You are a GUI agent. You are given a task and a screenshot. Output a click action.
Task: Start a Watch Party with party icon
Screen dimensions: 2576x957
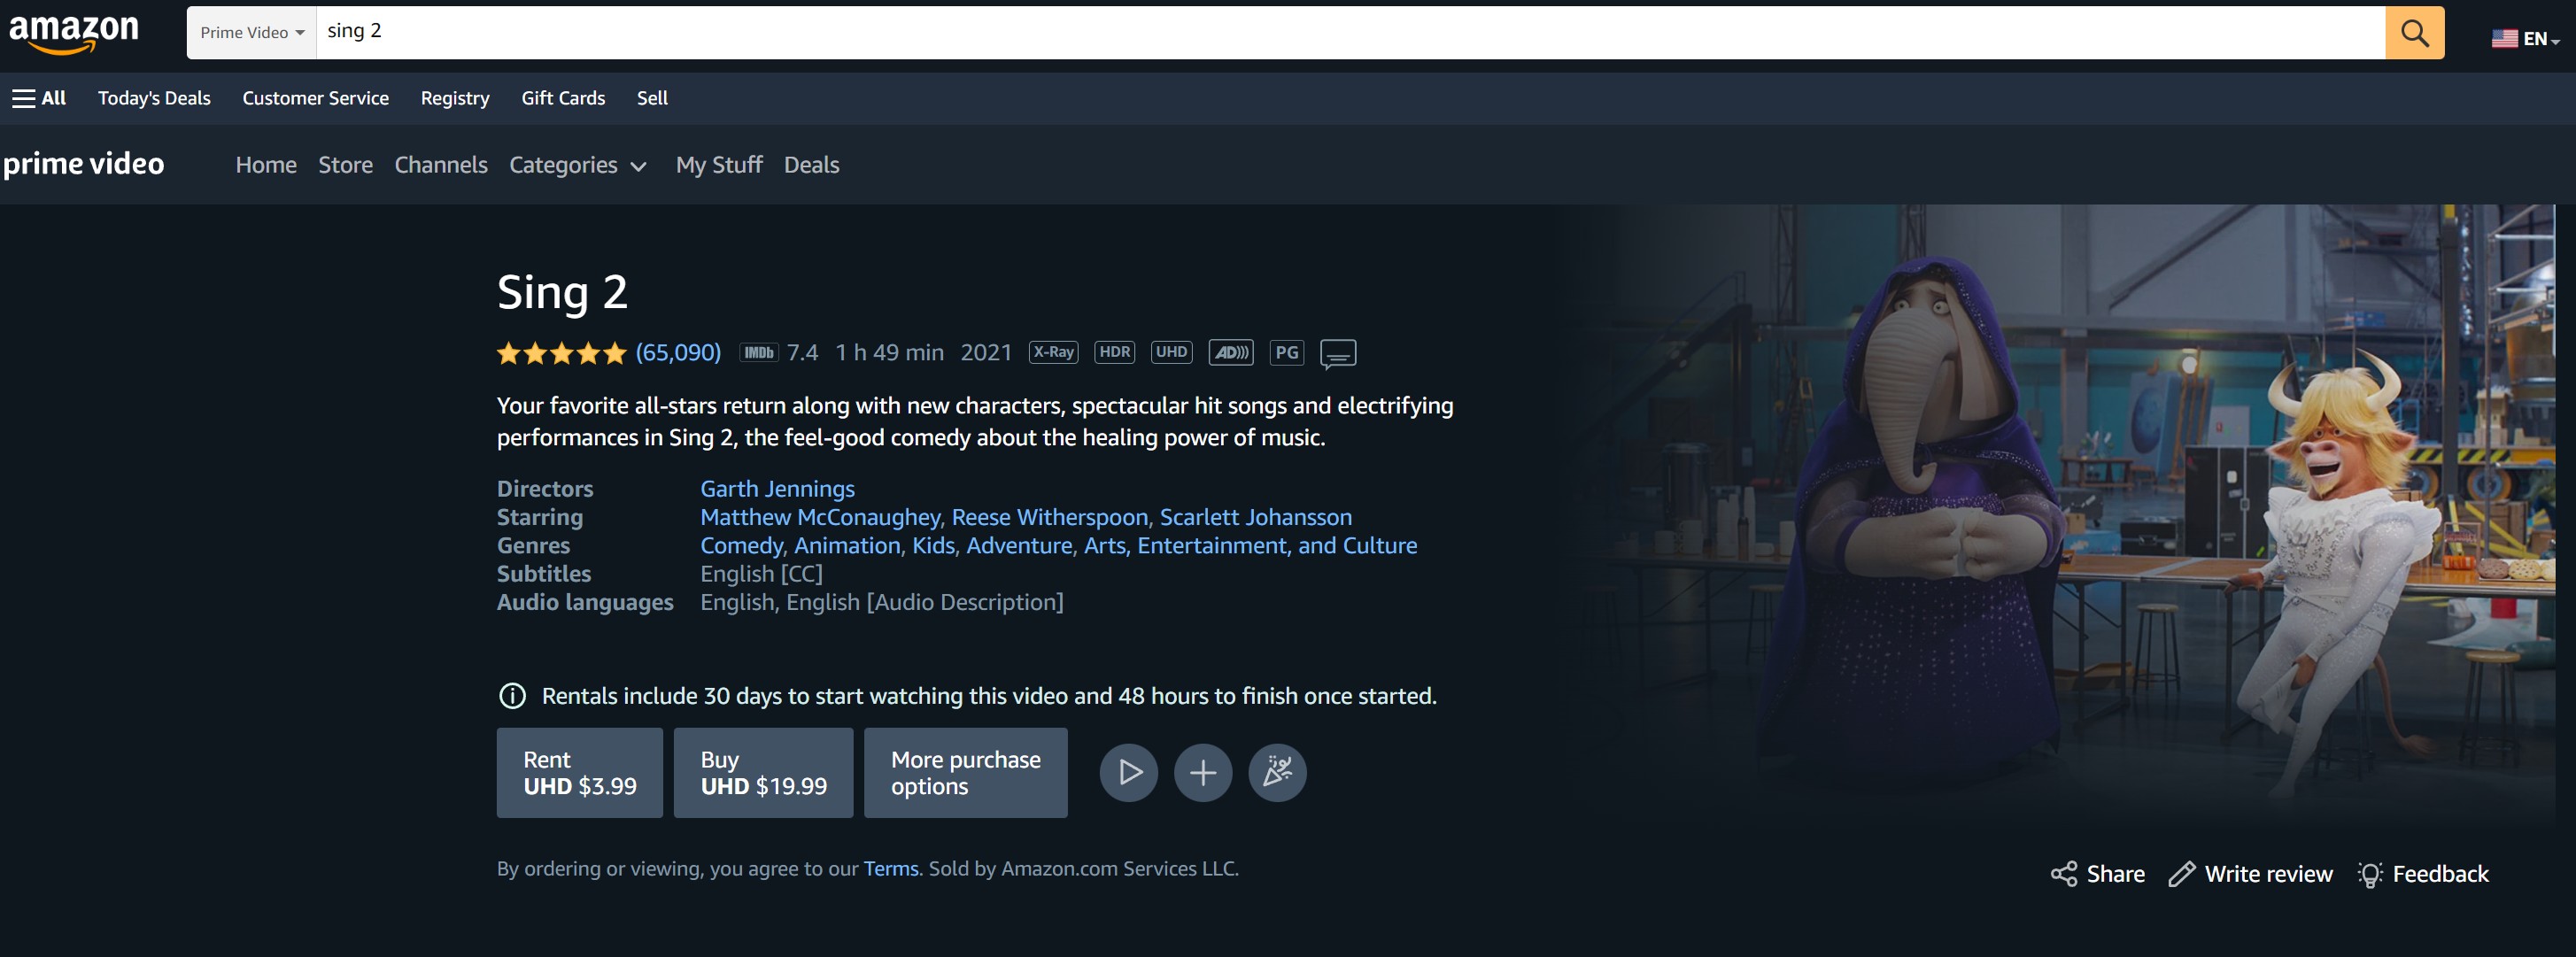(1277, 772)
